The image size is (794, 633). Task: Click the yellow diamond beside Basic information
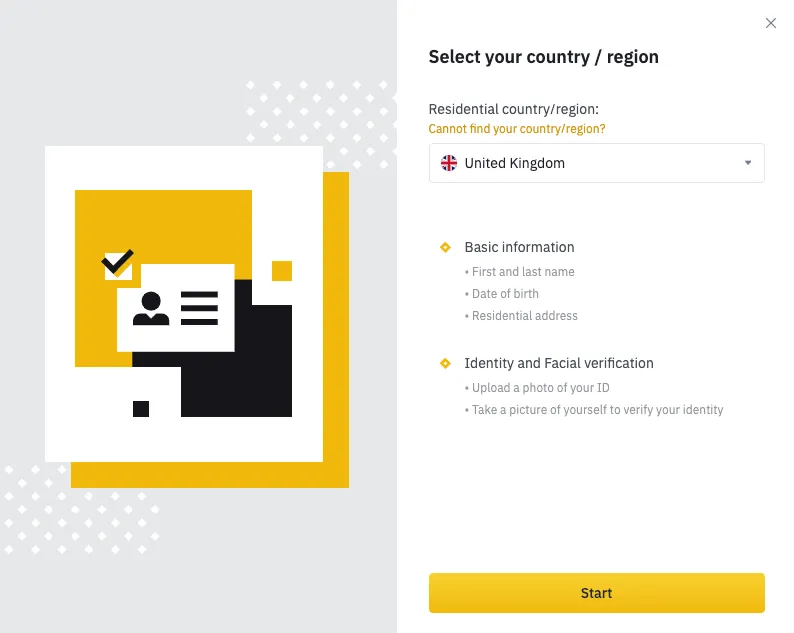click(x=446, y=247)
